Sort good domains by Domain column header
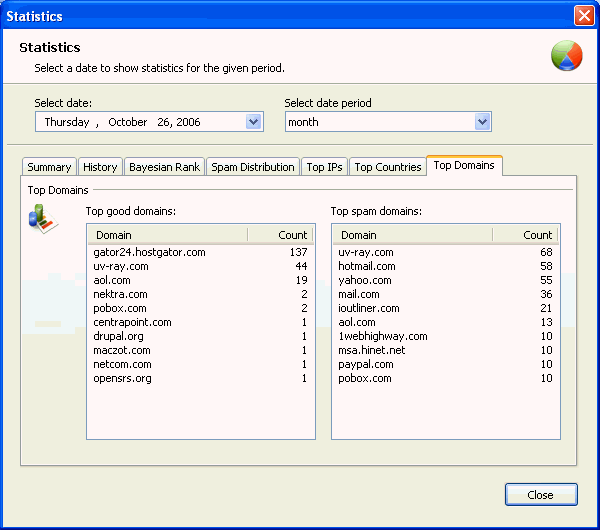 click(168, 235)
